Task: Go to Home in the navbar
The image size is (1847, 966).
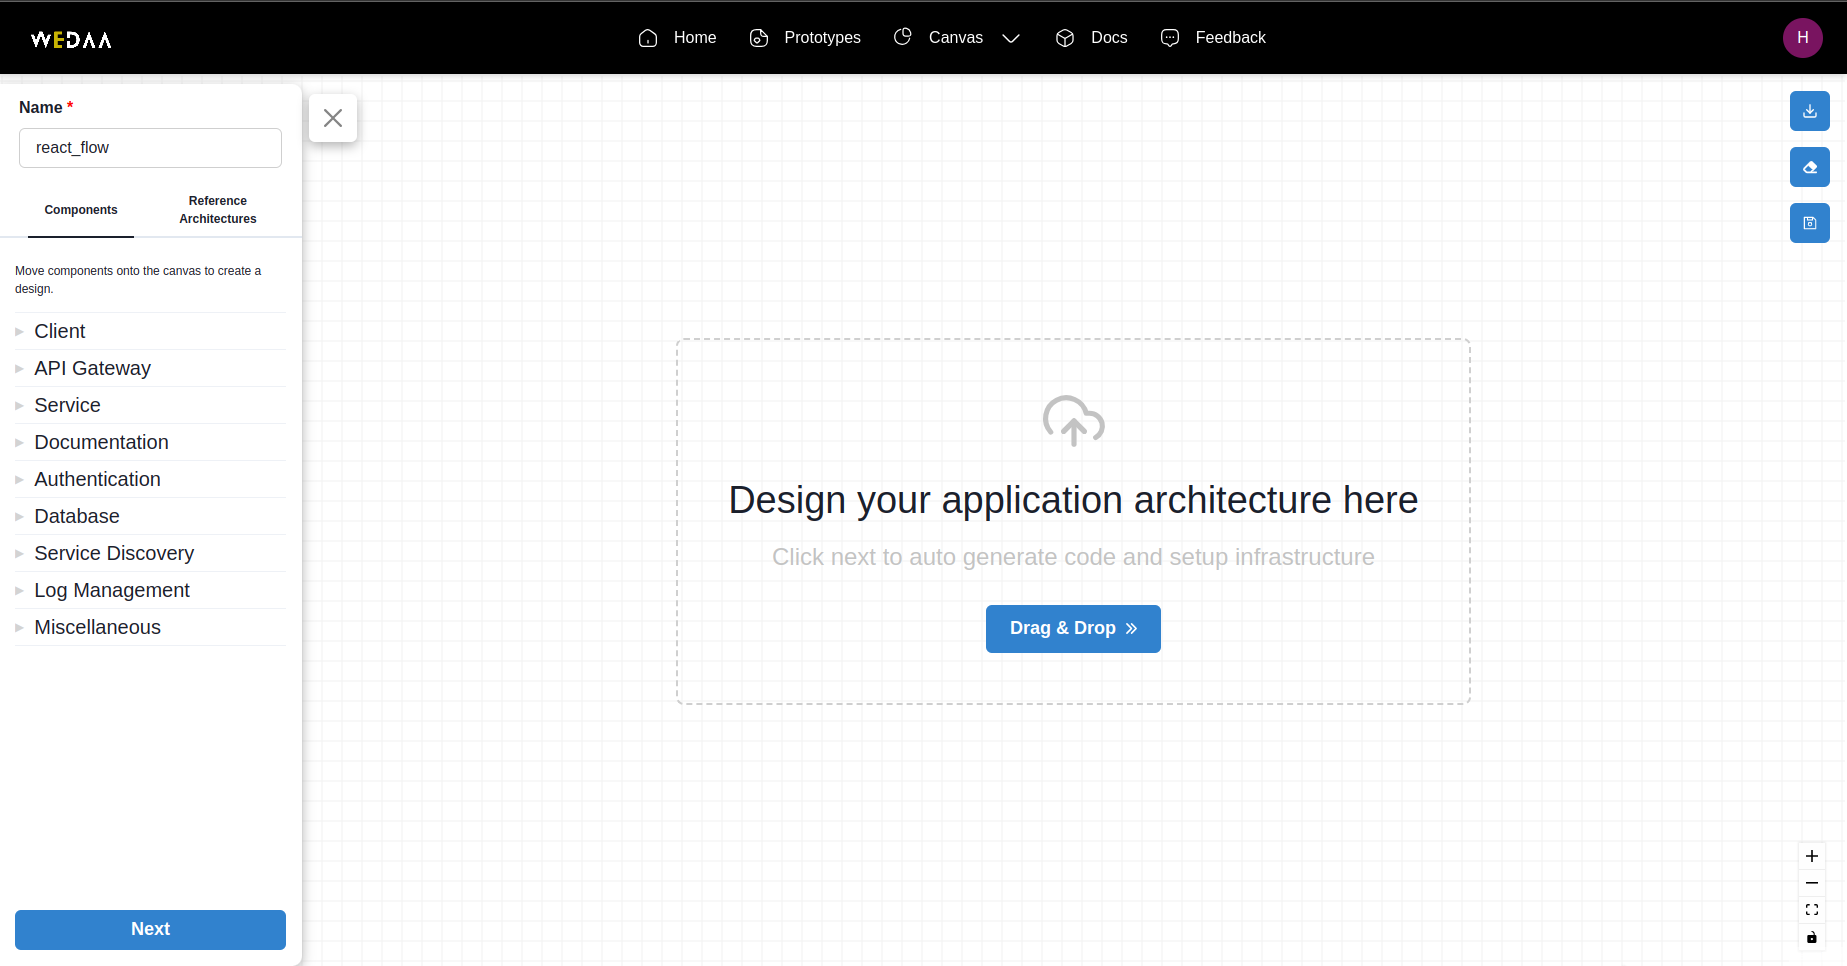Action: (695, 38)
